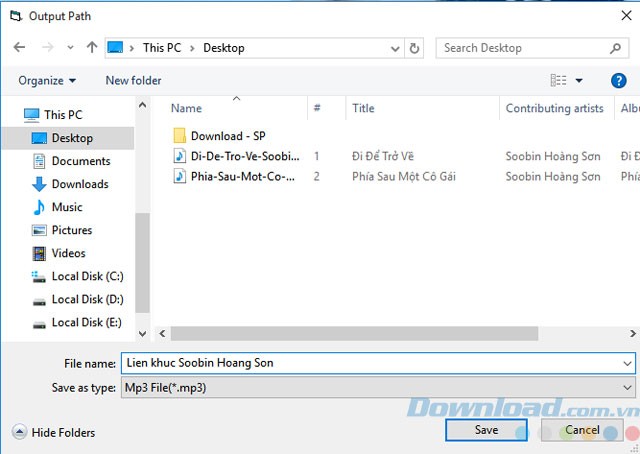Open Videos in navigation pane
This screenshot has height=454, width=640.
point(68,253)
